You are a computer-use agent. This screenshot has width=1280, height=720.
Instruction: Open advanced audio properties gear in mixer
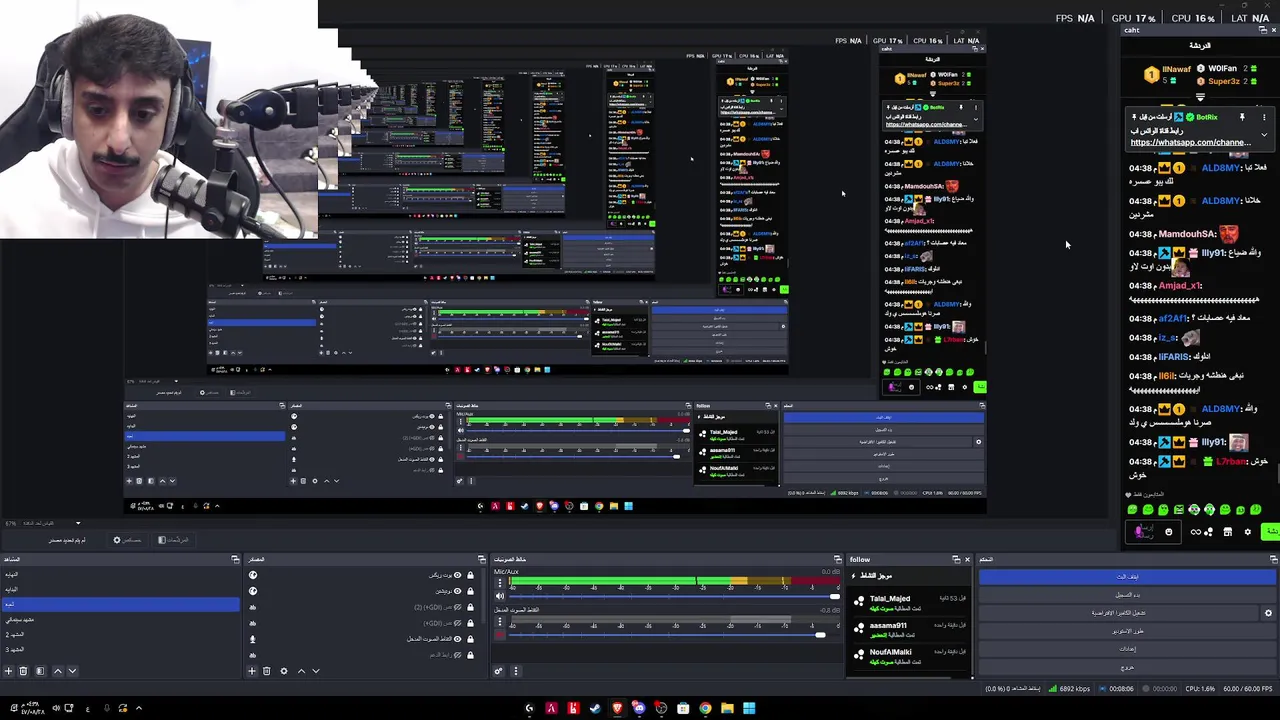[x=498, y=671]
